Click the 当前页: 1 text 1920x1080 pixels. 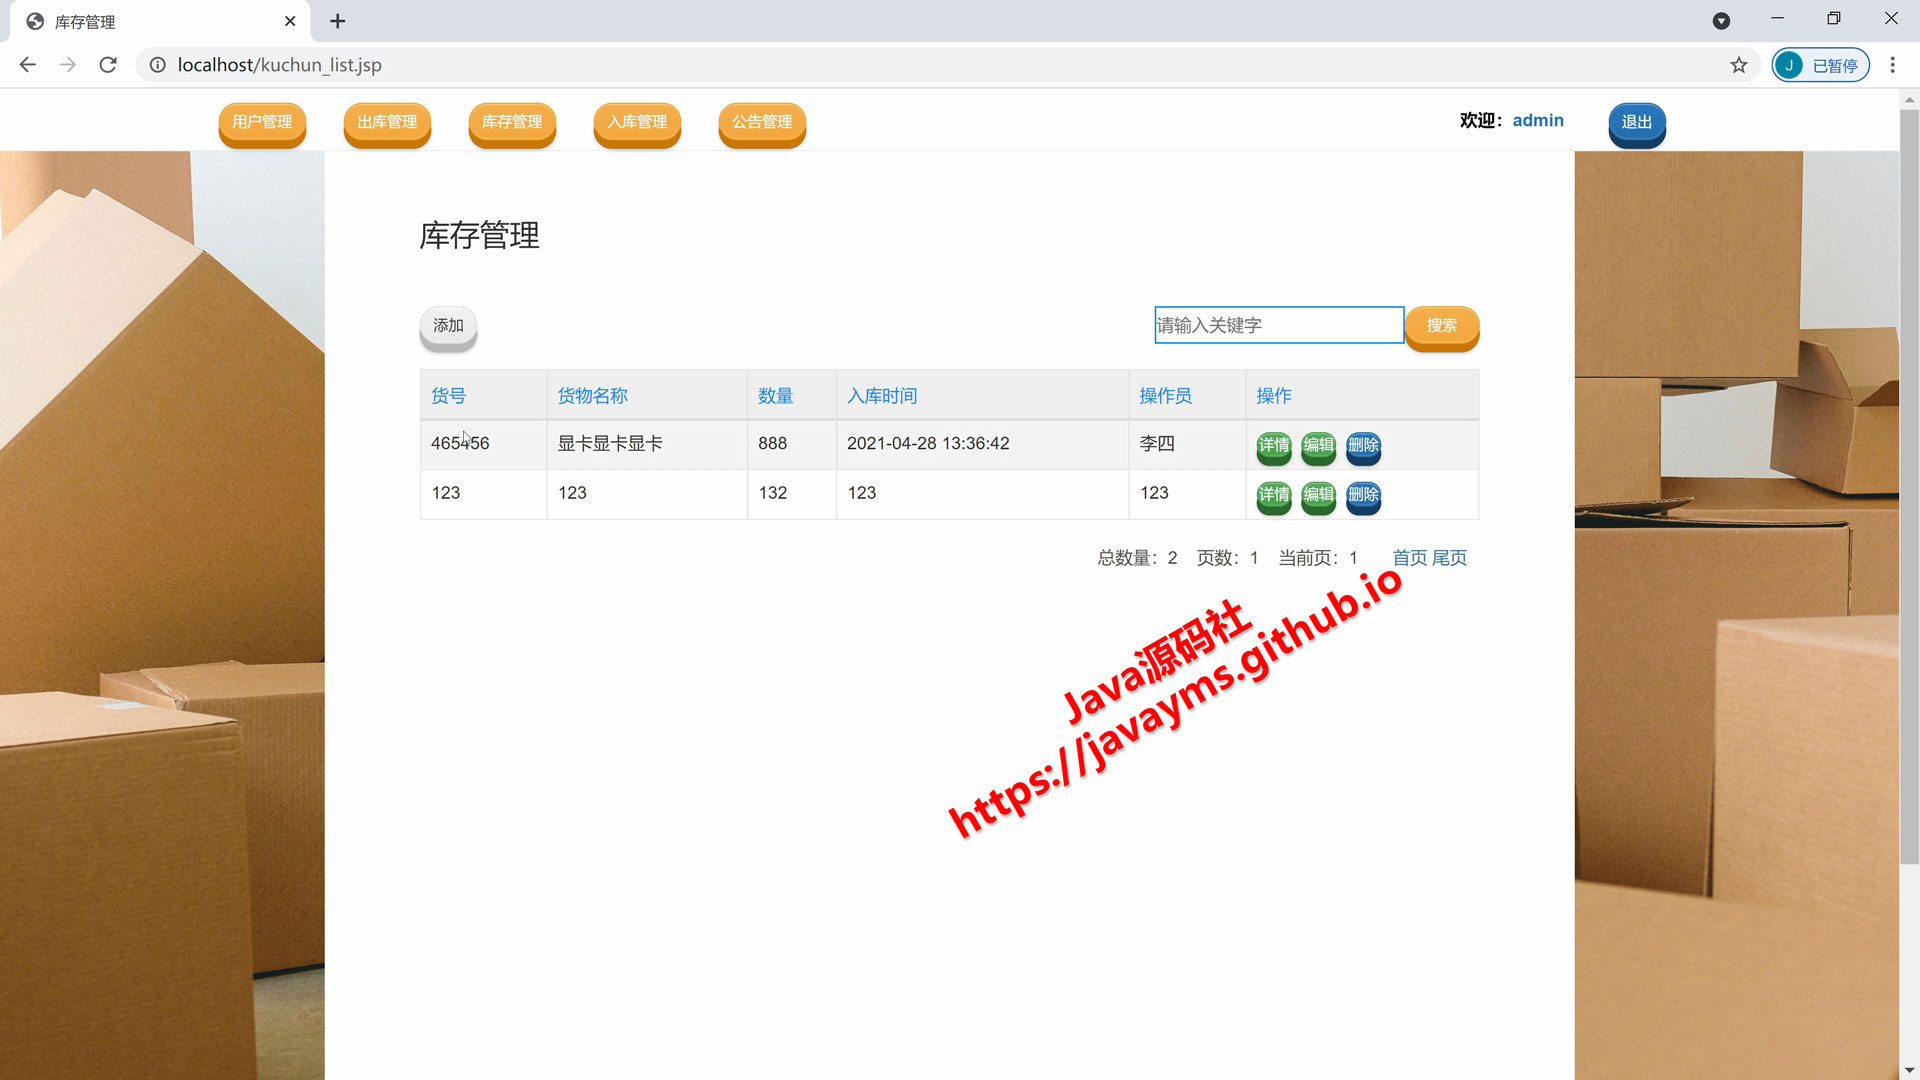pos(1318,558)
